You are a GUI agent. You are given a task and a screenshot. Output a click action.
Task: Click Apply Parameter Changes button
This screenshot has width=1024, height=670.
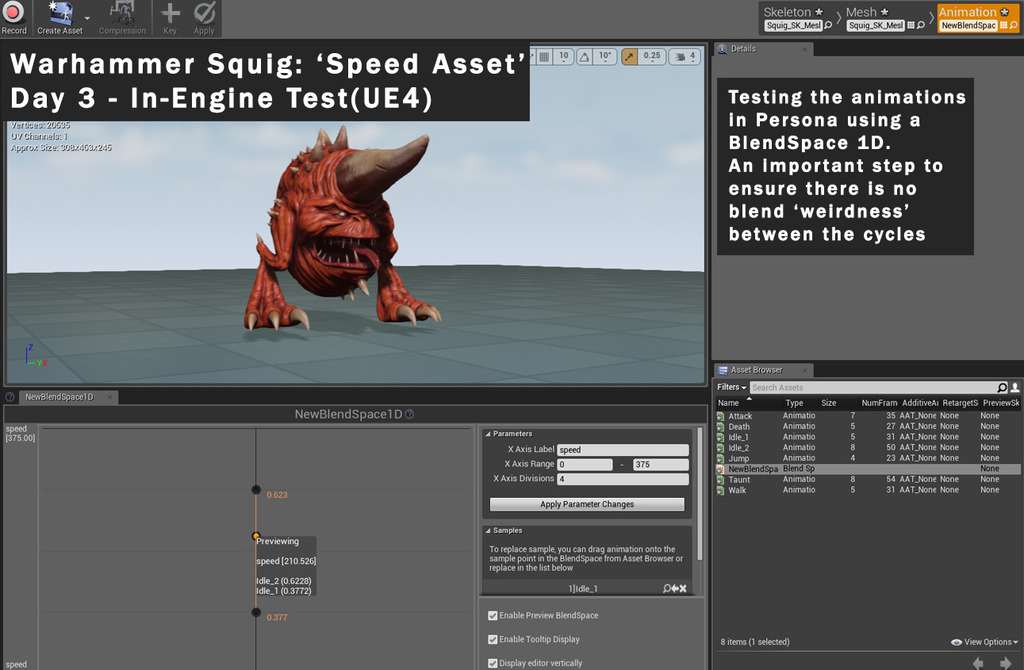tap(586, 504)
